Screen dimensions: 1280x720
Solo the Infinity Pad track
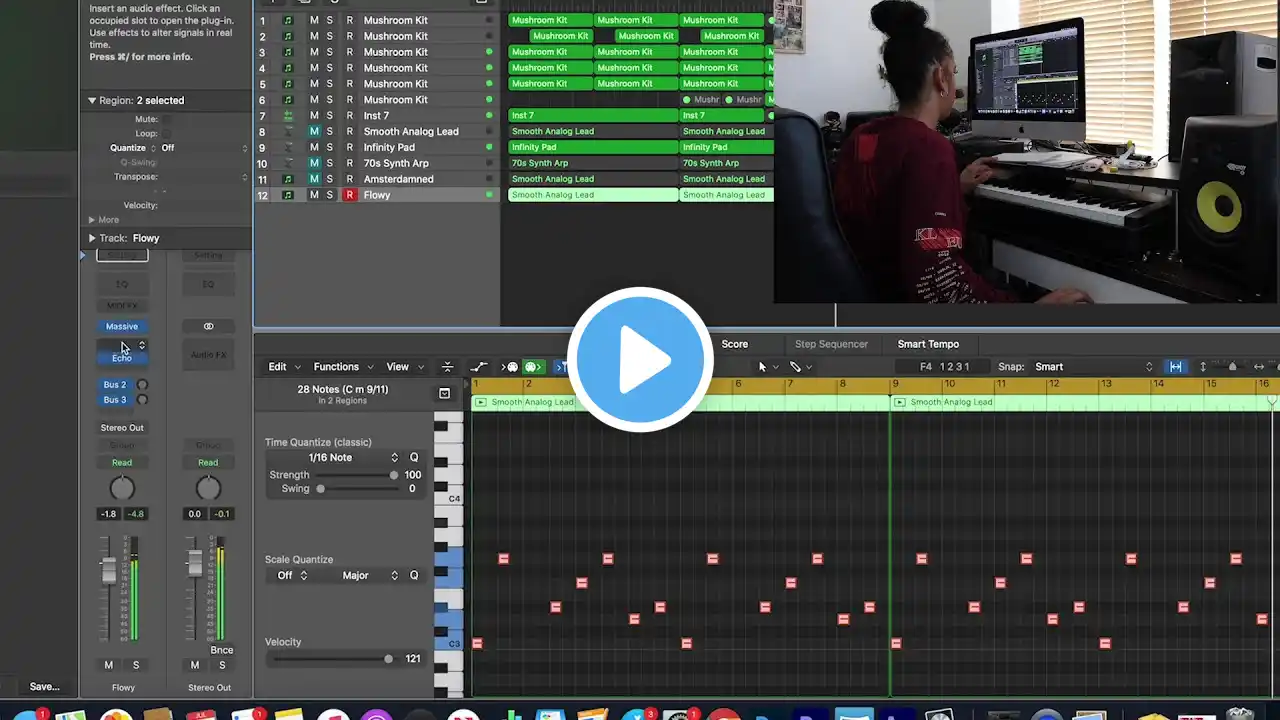tap(330, 147)
